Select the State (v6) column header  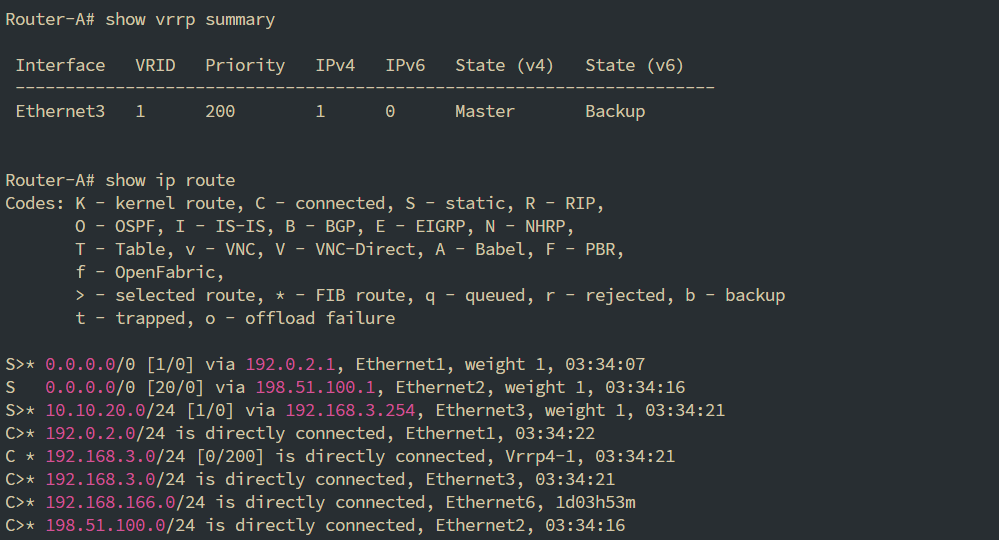click(634, 65)
